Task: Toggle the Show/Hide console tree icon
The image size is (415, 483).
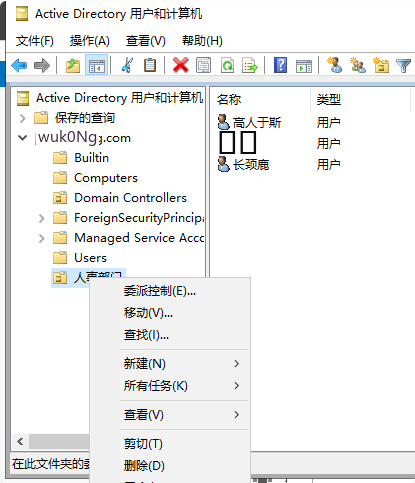Action: coord(97,65)
